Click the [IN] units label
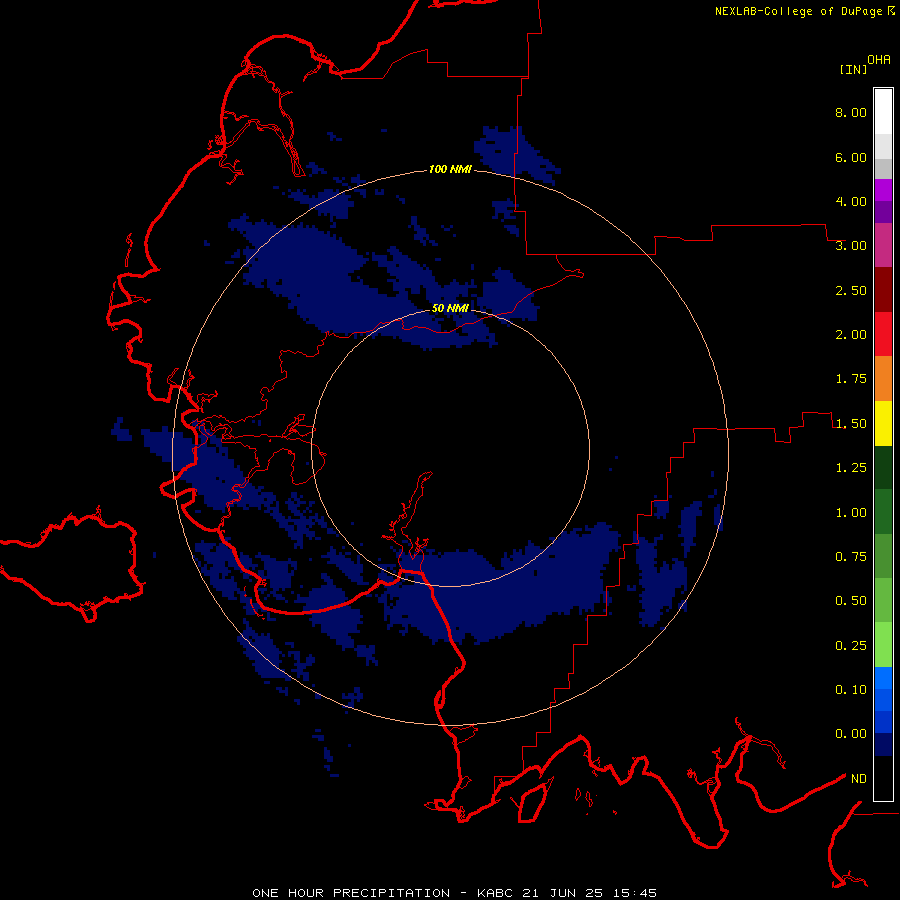Viewport: 900px width, 900px height. click(853, 69)
